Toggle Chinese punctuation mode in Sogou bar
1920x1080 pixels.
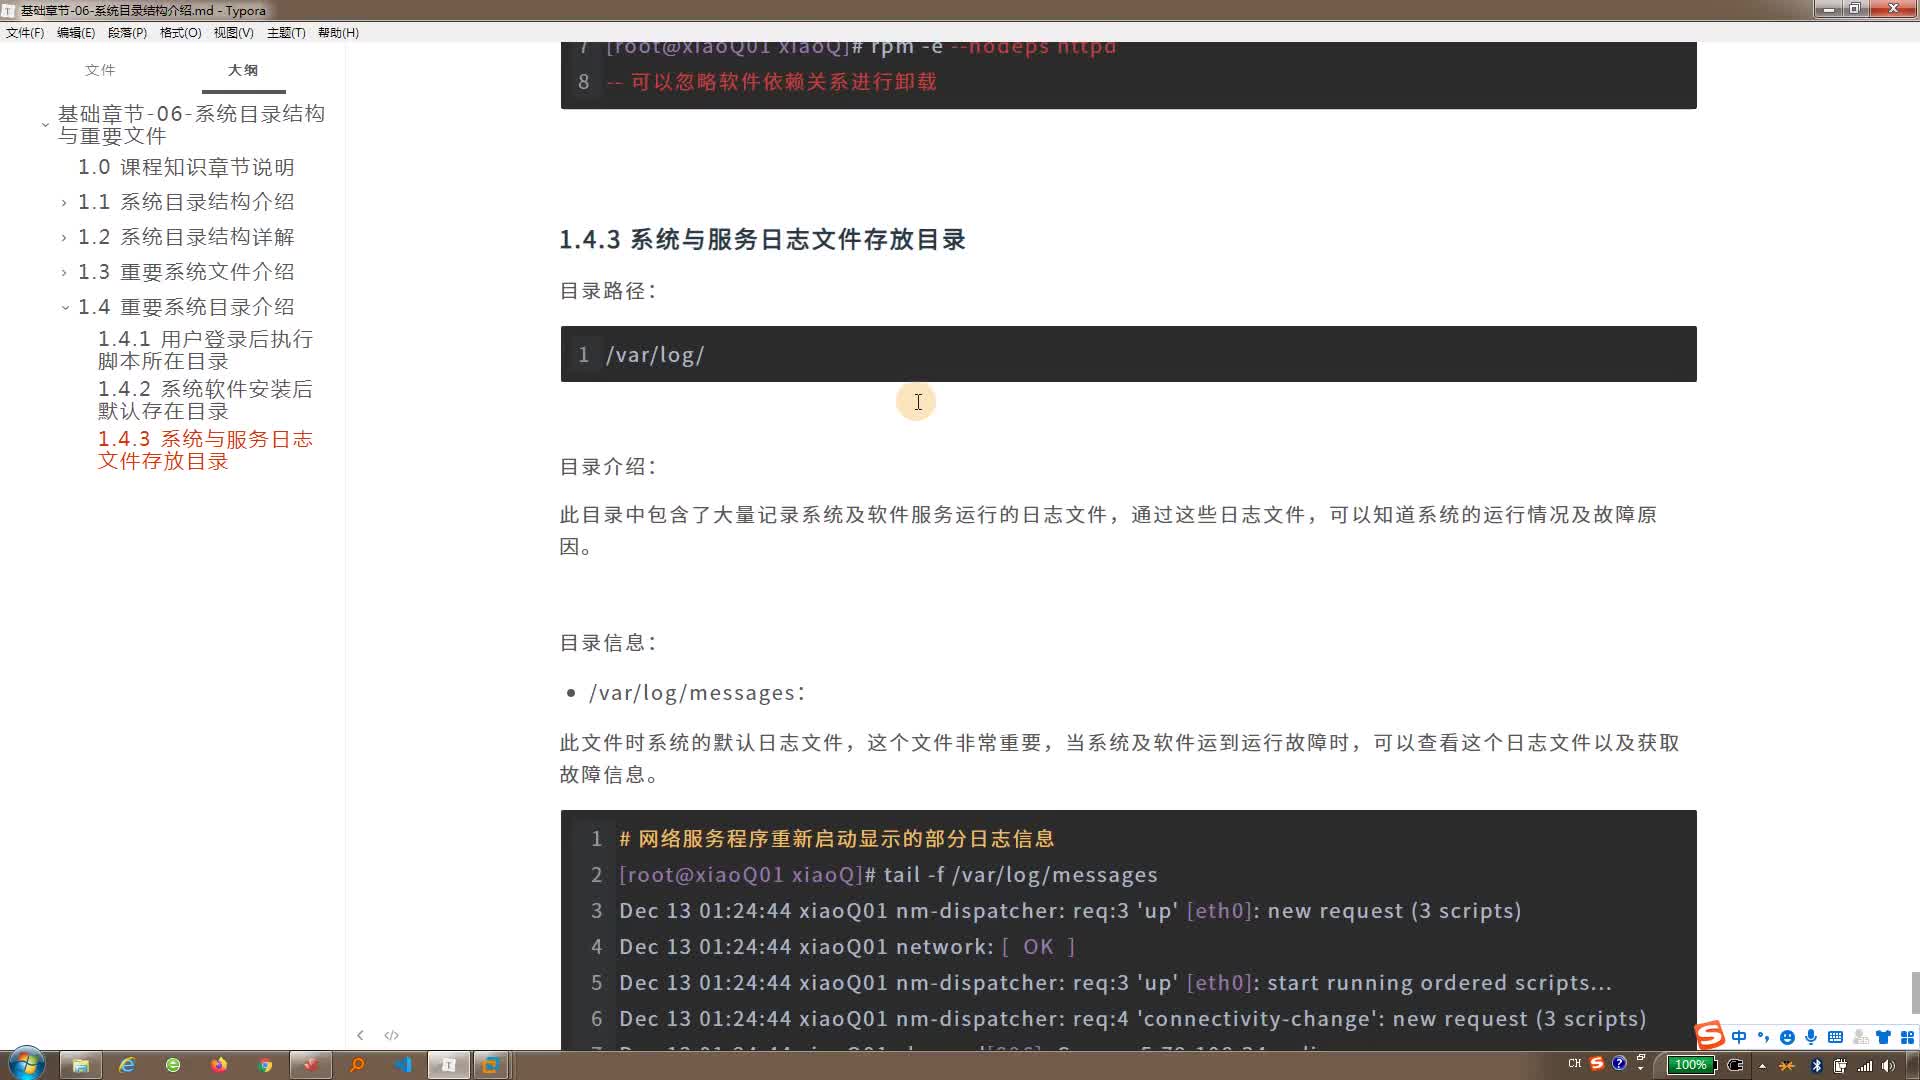(1763, 1037)
